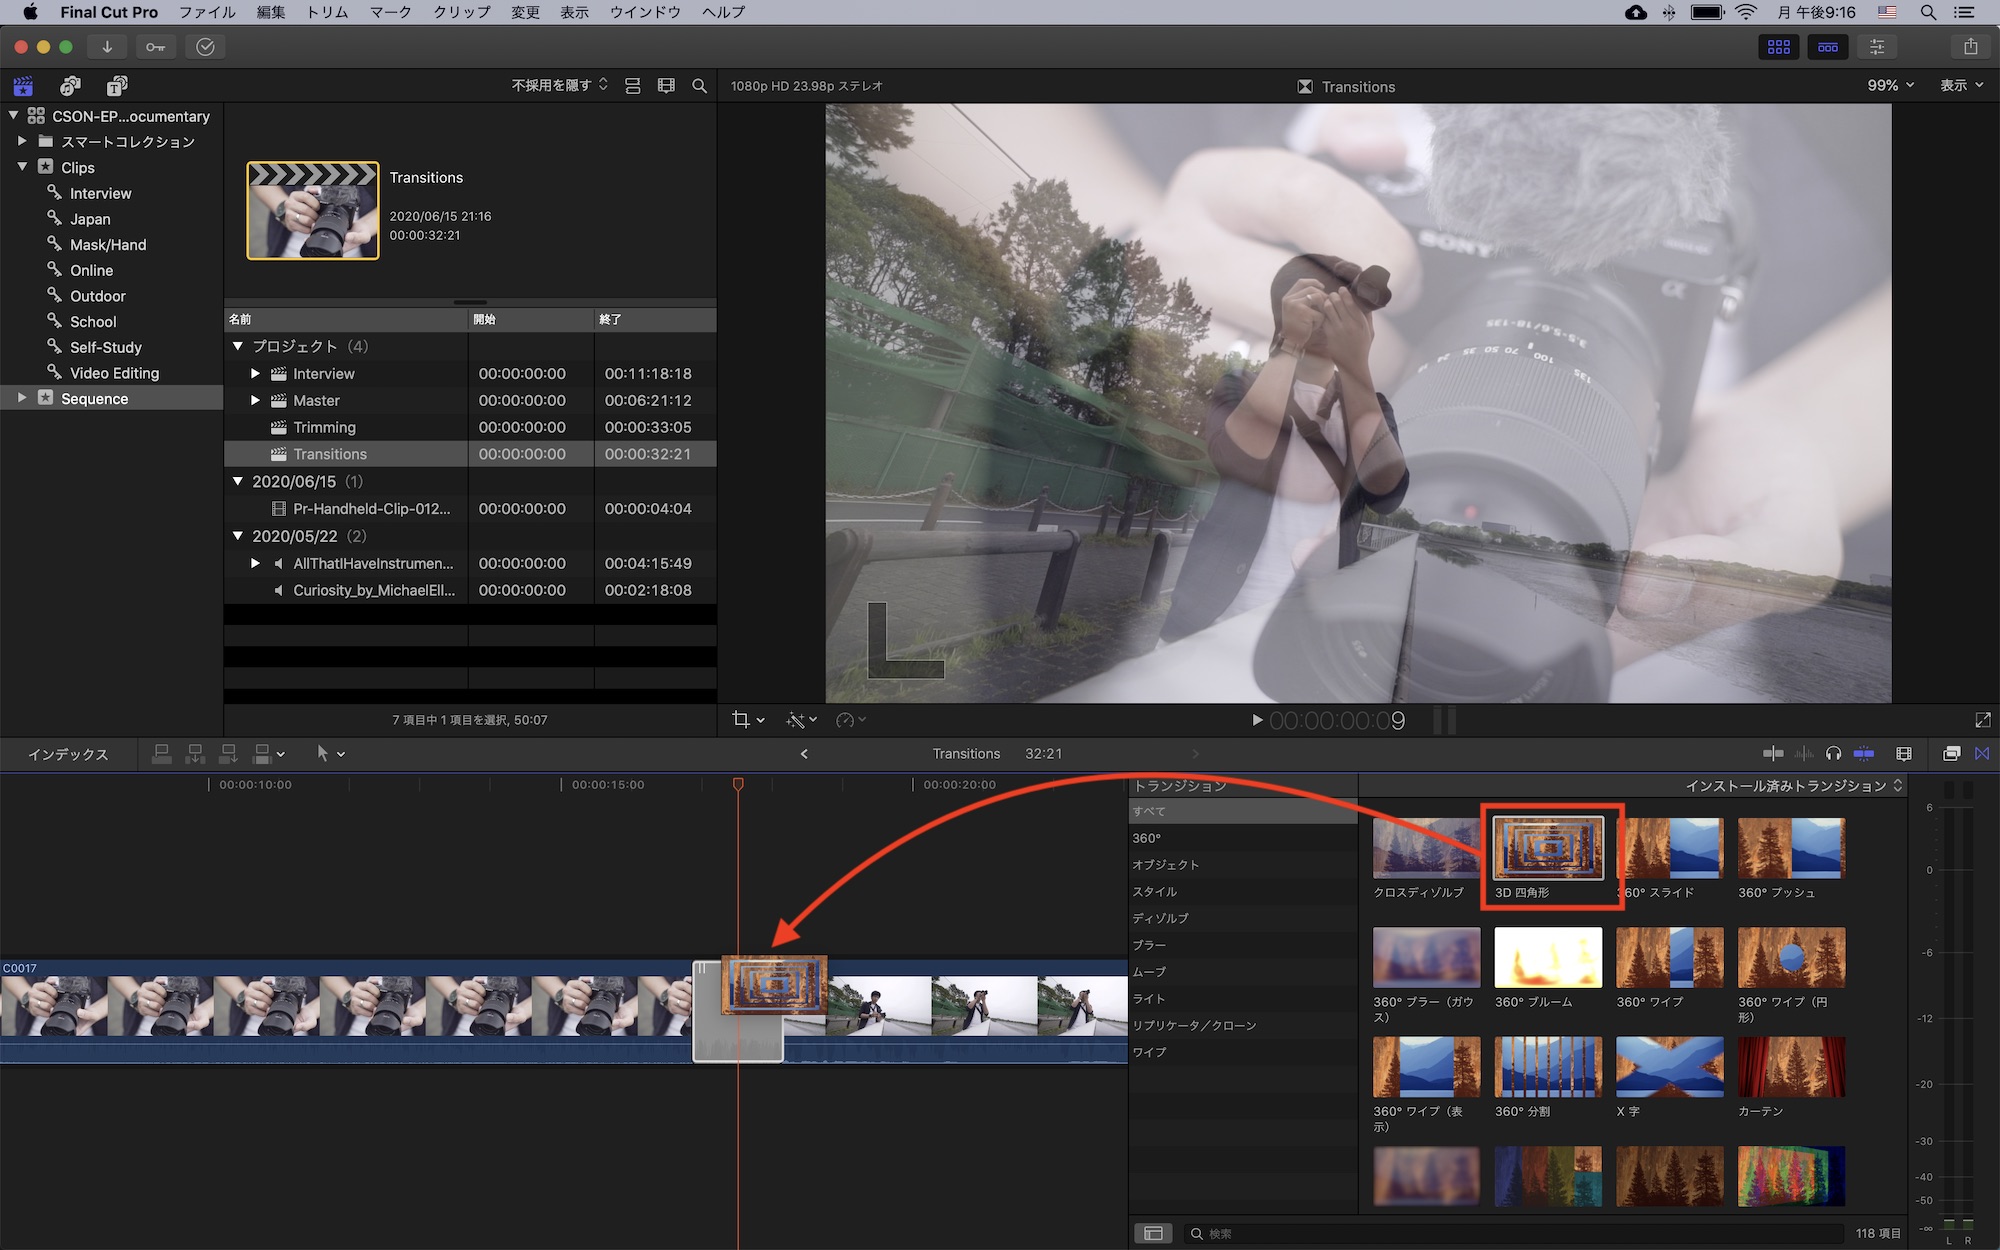Toggle the inspector sliders panel
Viewport: 2000px width, 1250px height.
tap(1877, 47)
